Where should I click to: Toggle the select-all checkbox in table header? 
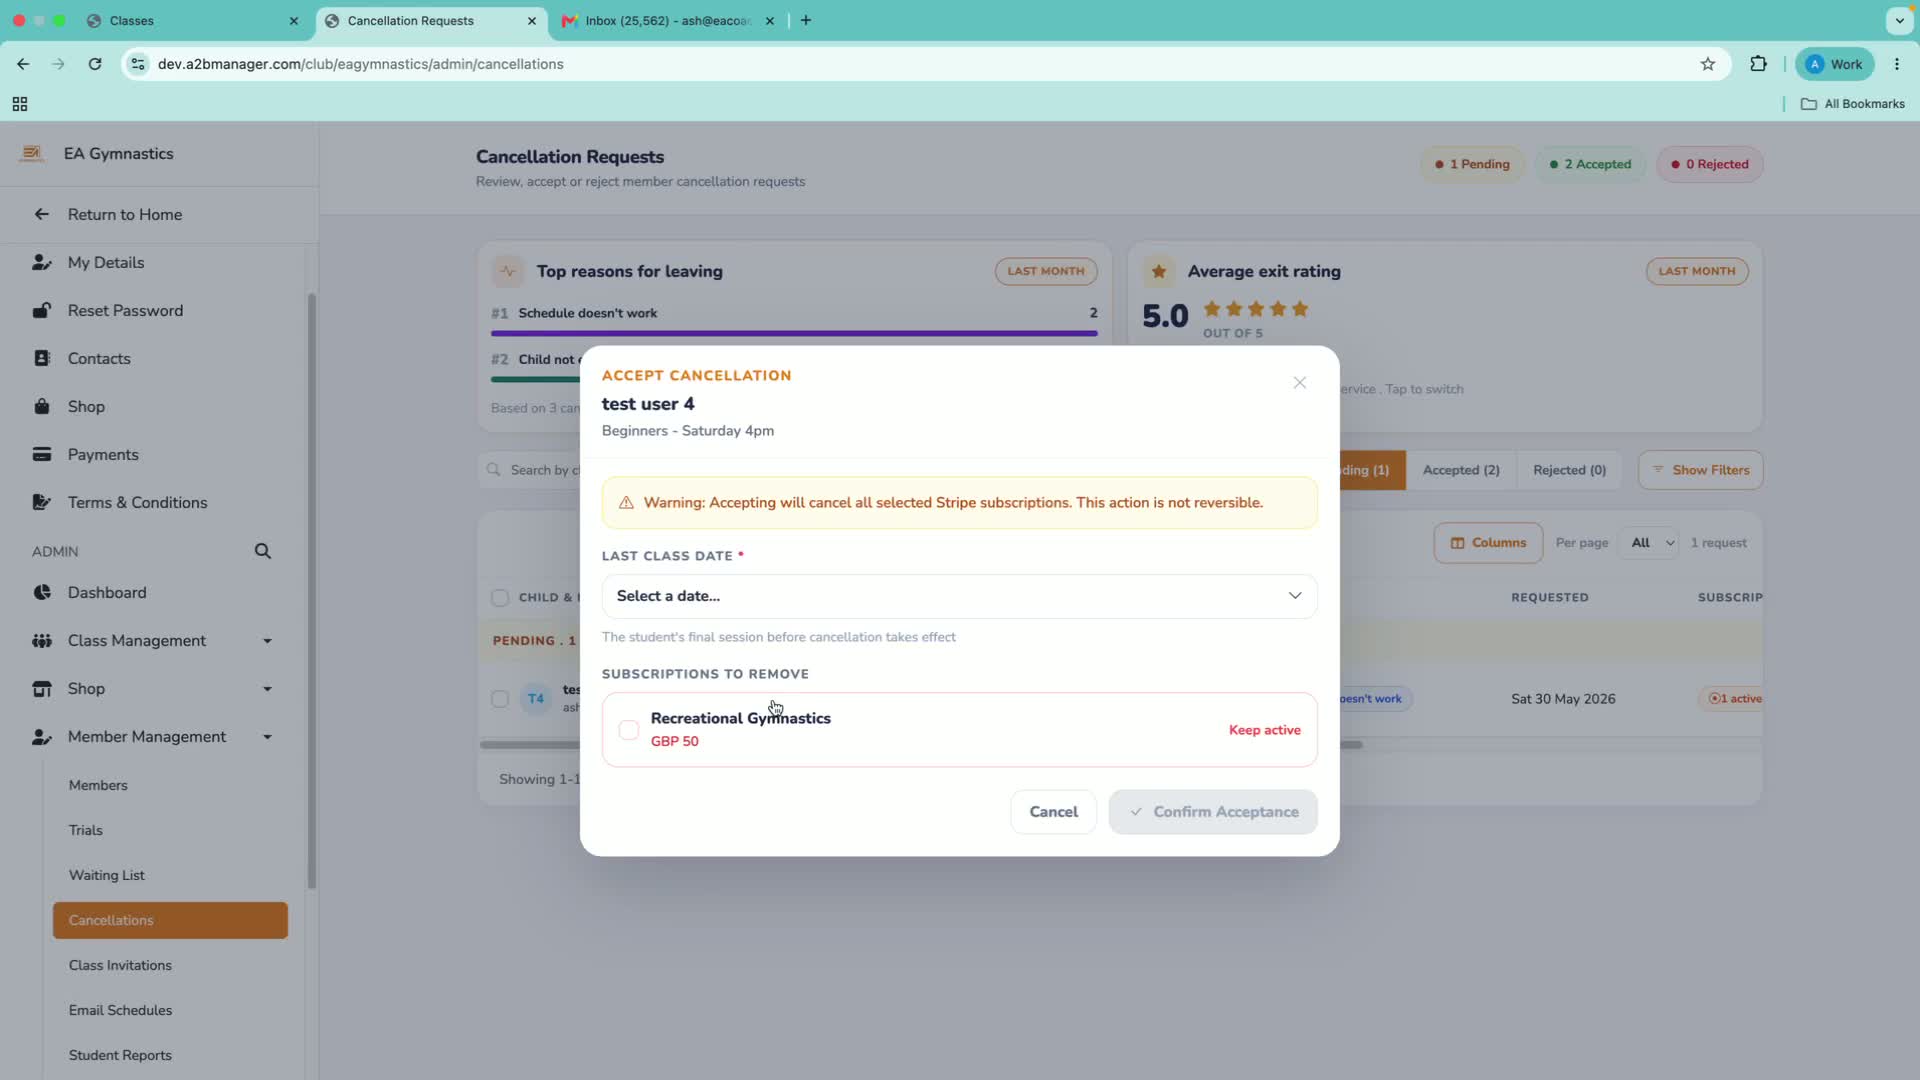point(500,598)
